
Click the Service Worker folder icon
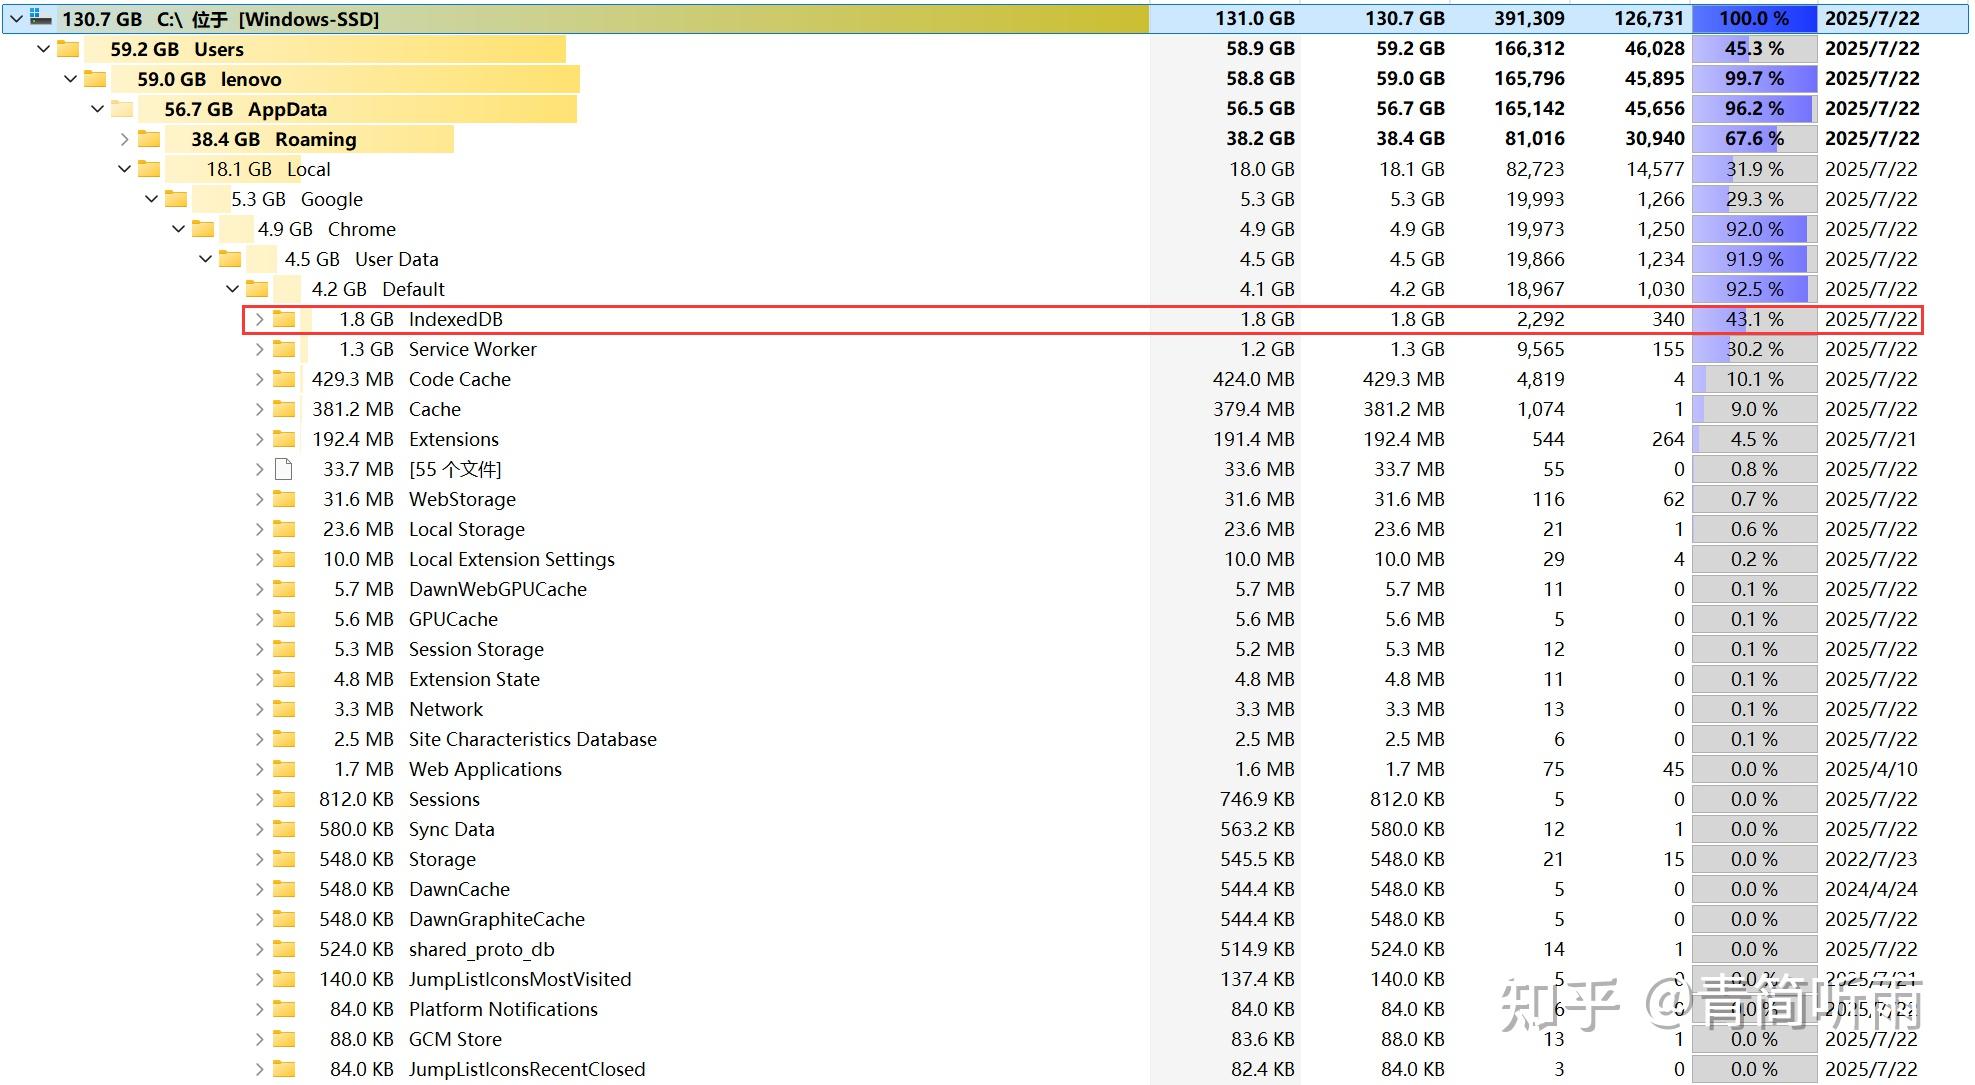coord(284,349)
